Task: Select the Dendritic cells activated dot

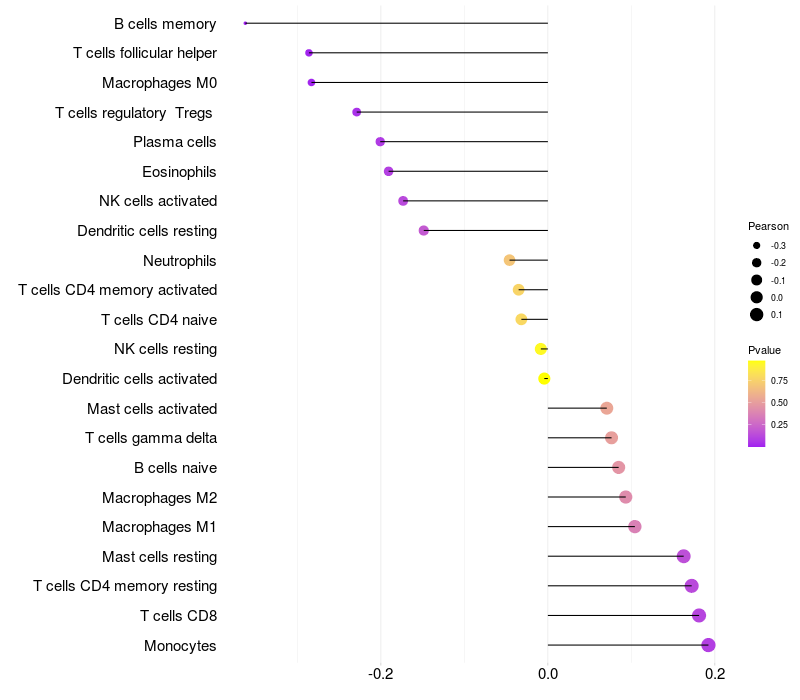Action: coord(544,379)
